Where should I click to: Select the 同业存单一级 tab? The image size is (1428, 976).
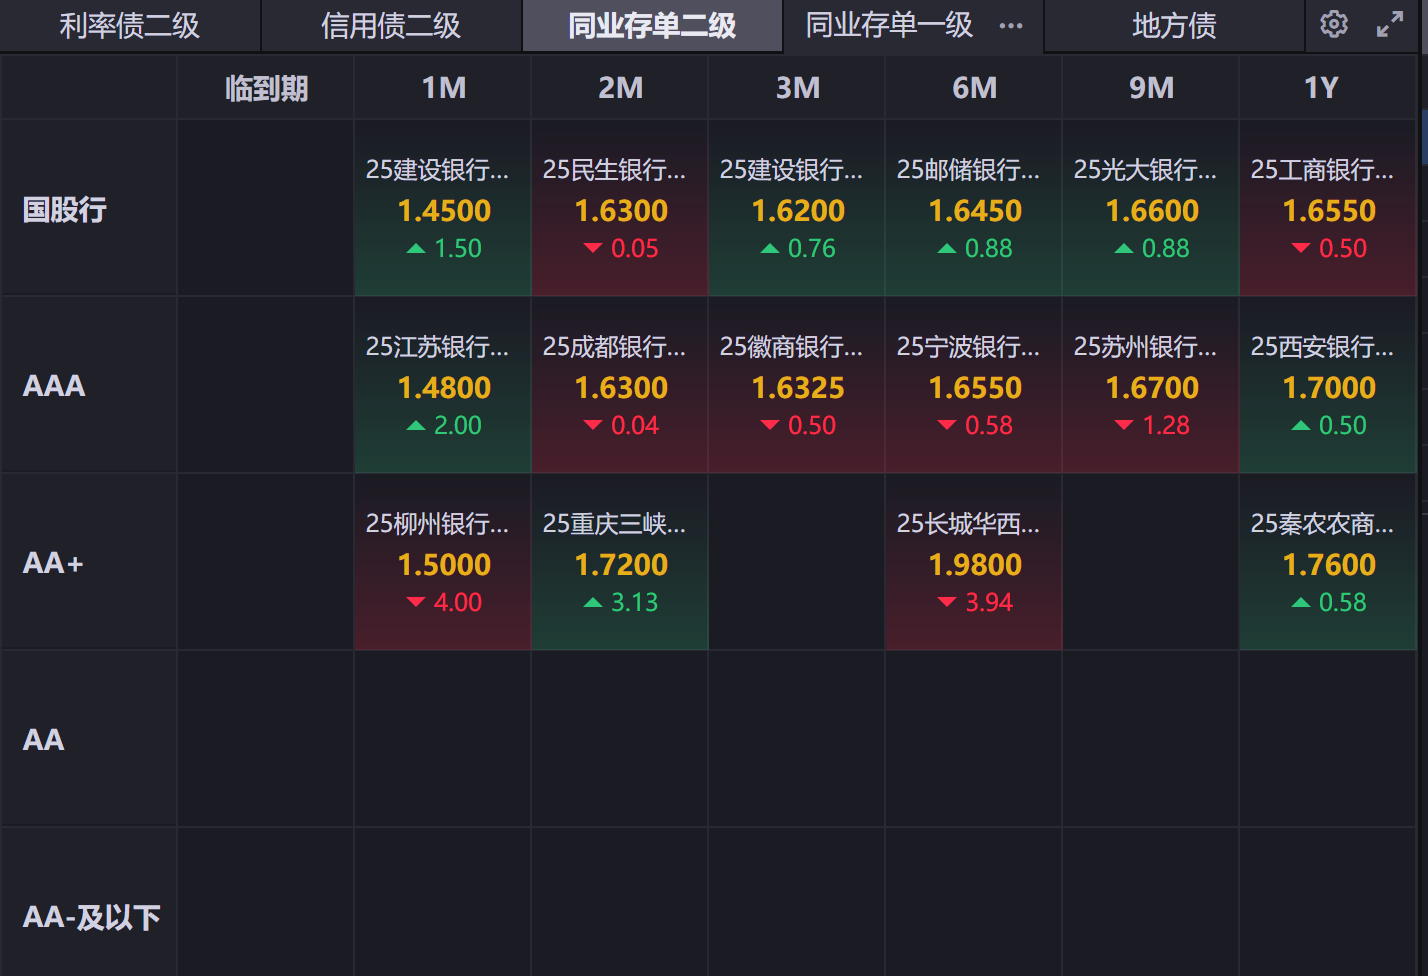[889, 26]
